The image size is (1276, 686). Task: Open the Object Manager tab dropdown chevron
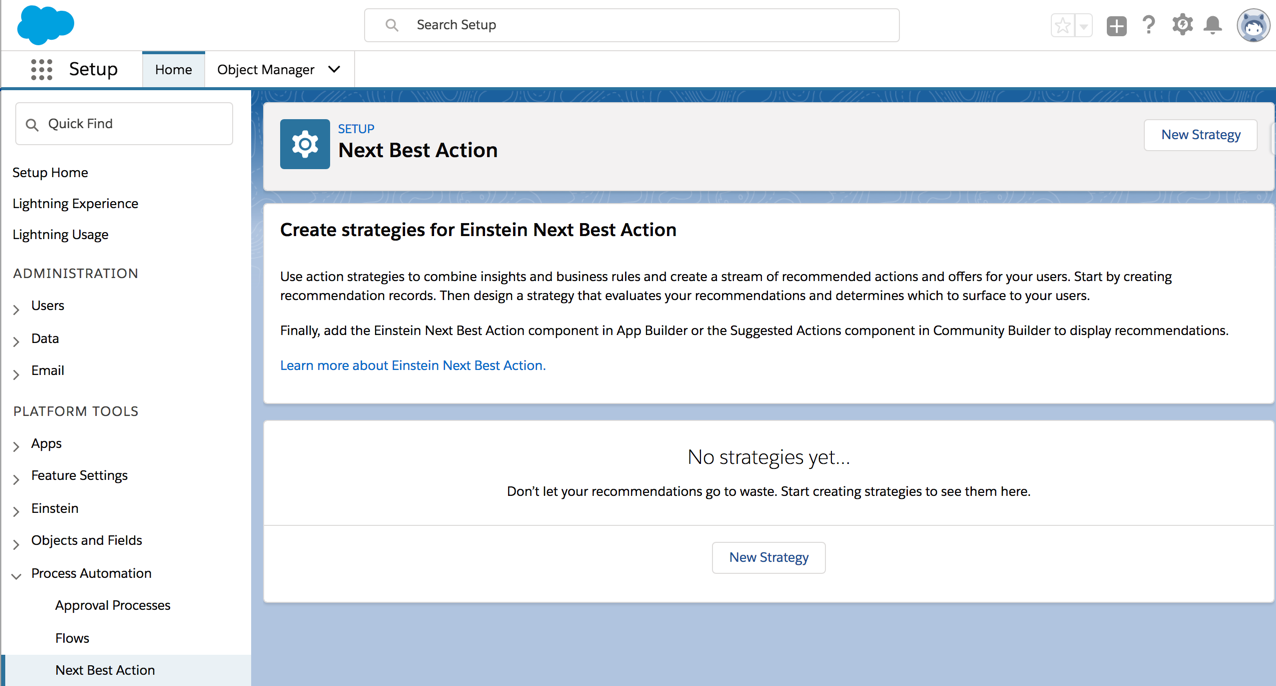pos(334,69)
